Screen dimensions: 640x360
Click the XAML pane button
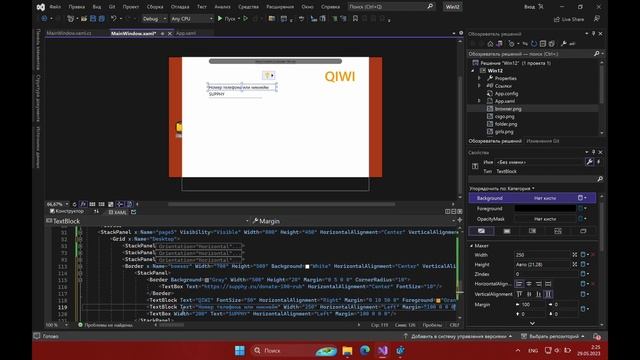coord(118,212)
